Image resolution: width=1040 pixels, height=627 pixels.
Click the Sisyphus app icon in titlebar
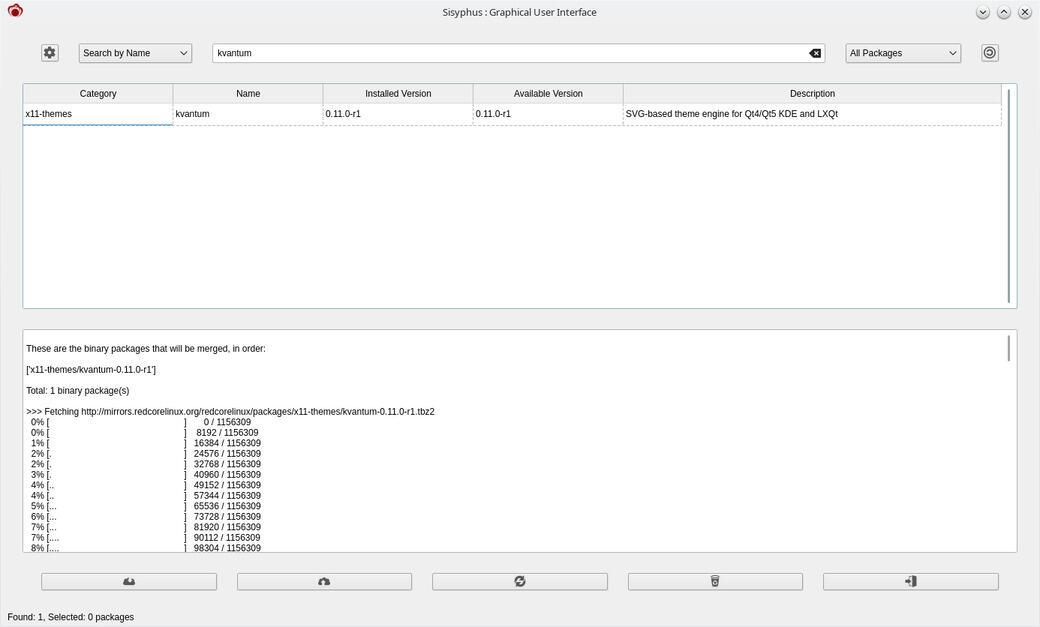[x=15, y=11]
